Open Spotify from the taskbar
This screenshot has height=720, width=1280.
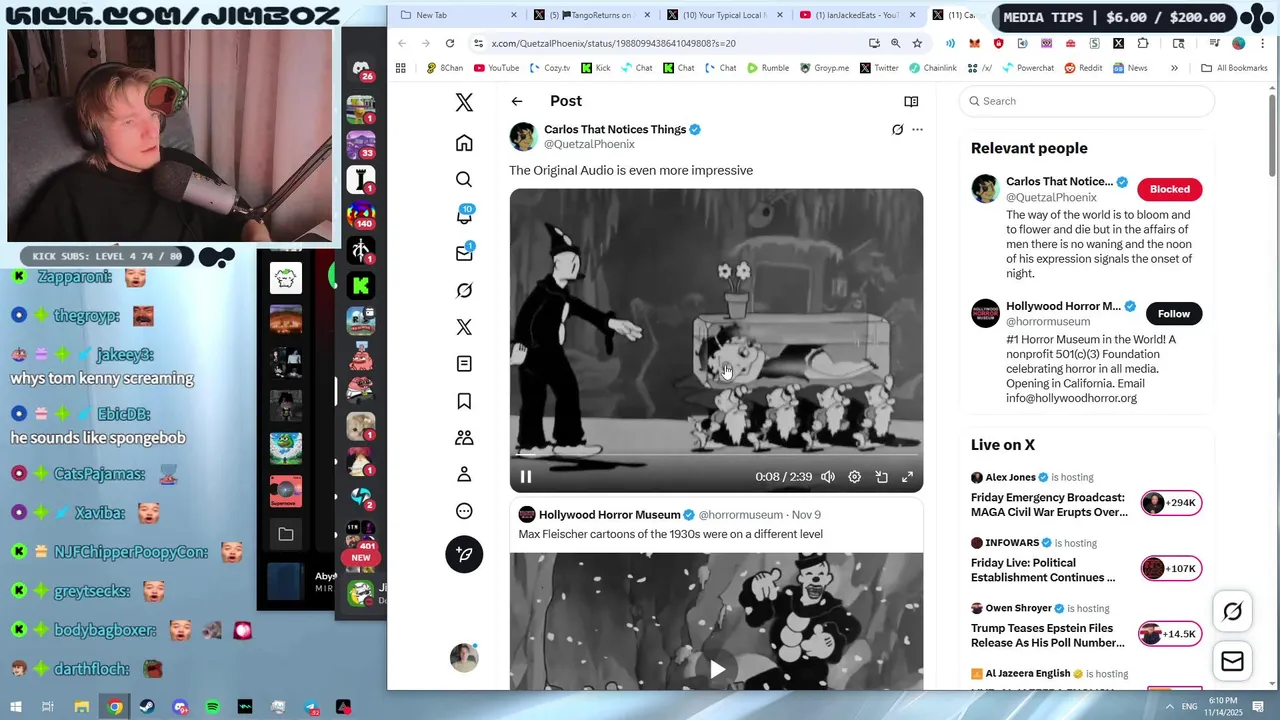[x=212, y=707]
